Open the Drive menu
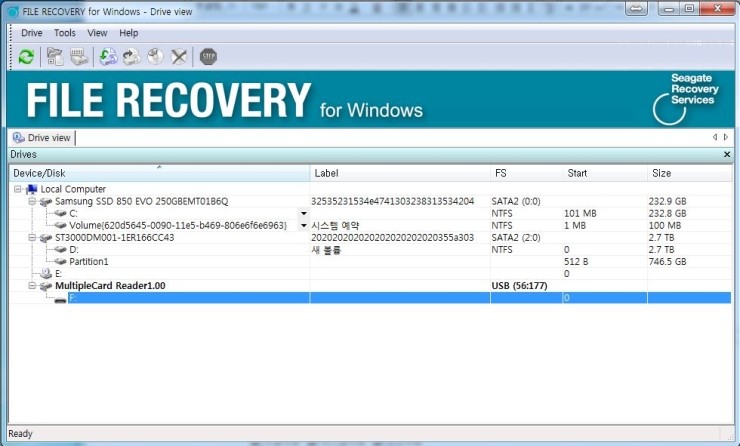The image size is (740, 446). [x=32, y=33]
